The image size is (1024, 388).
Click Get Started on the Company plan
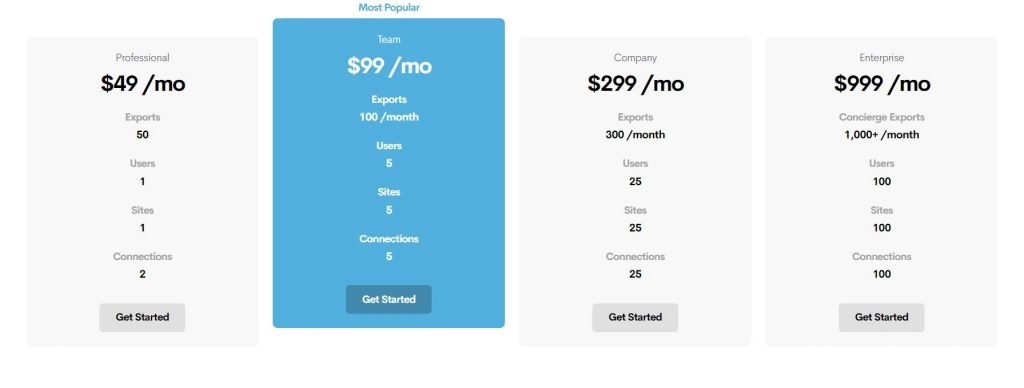[635, 317]
